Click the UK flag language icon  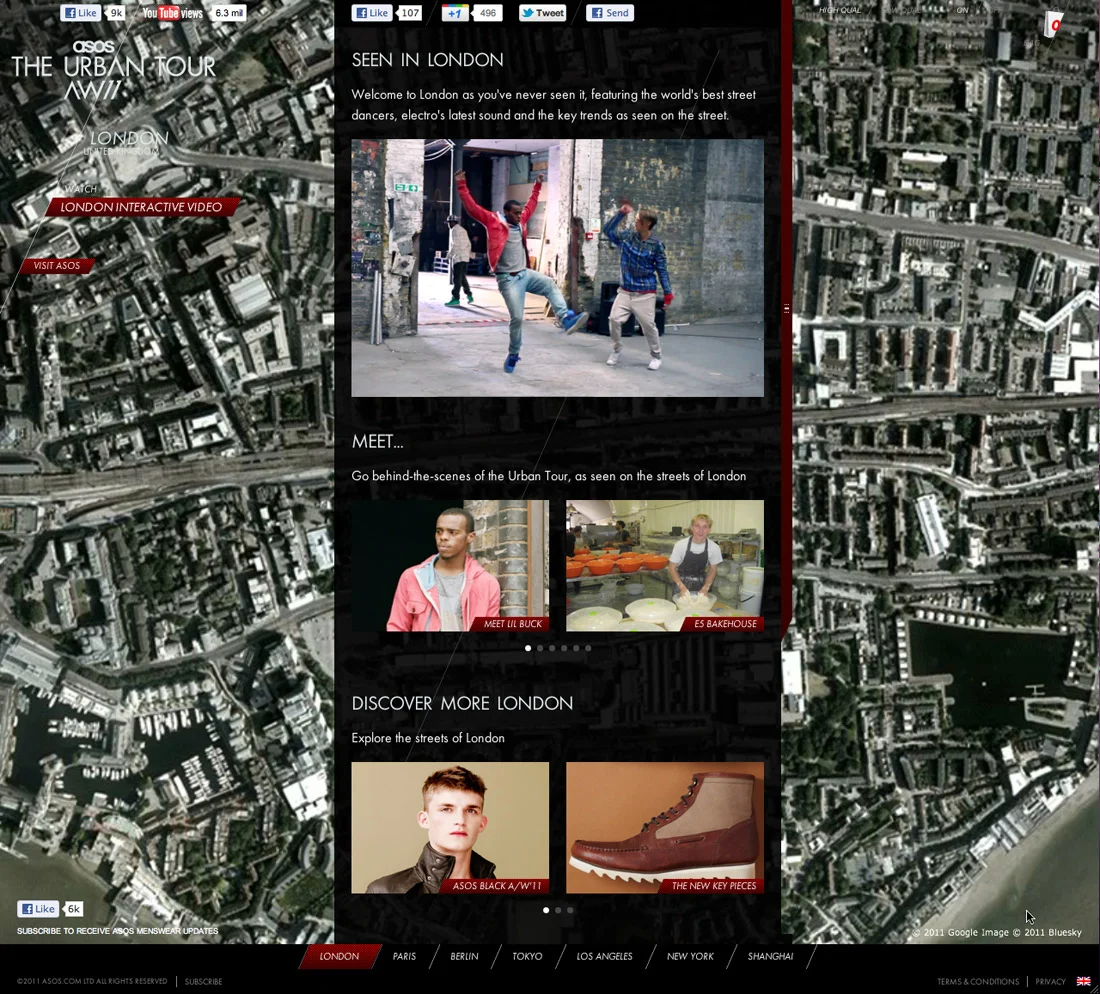click(x=1084, y=981)
